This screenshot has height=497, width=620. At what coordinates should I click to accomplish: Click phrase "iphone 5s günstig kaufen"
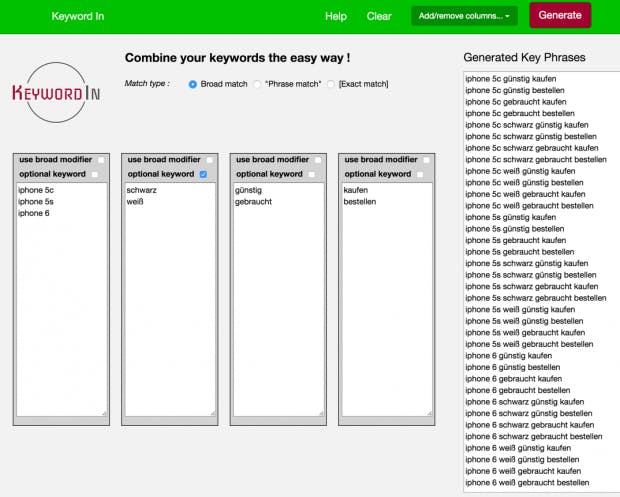[x=511, y=217]
